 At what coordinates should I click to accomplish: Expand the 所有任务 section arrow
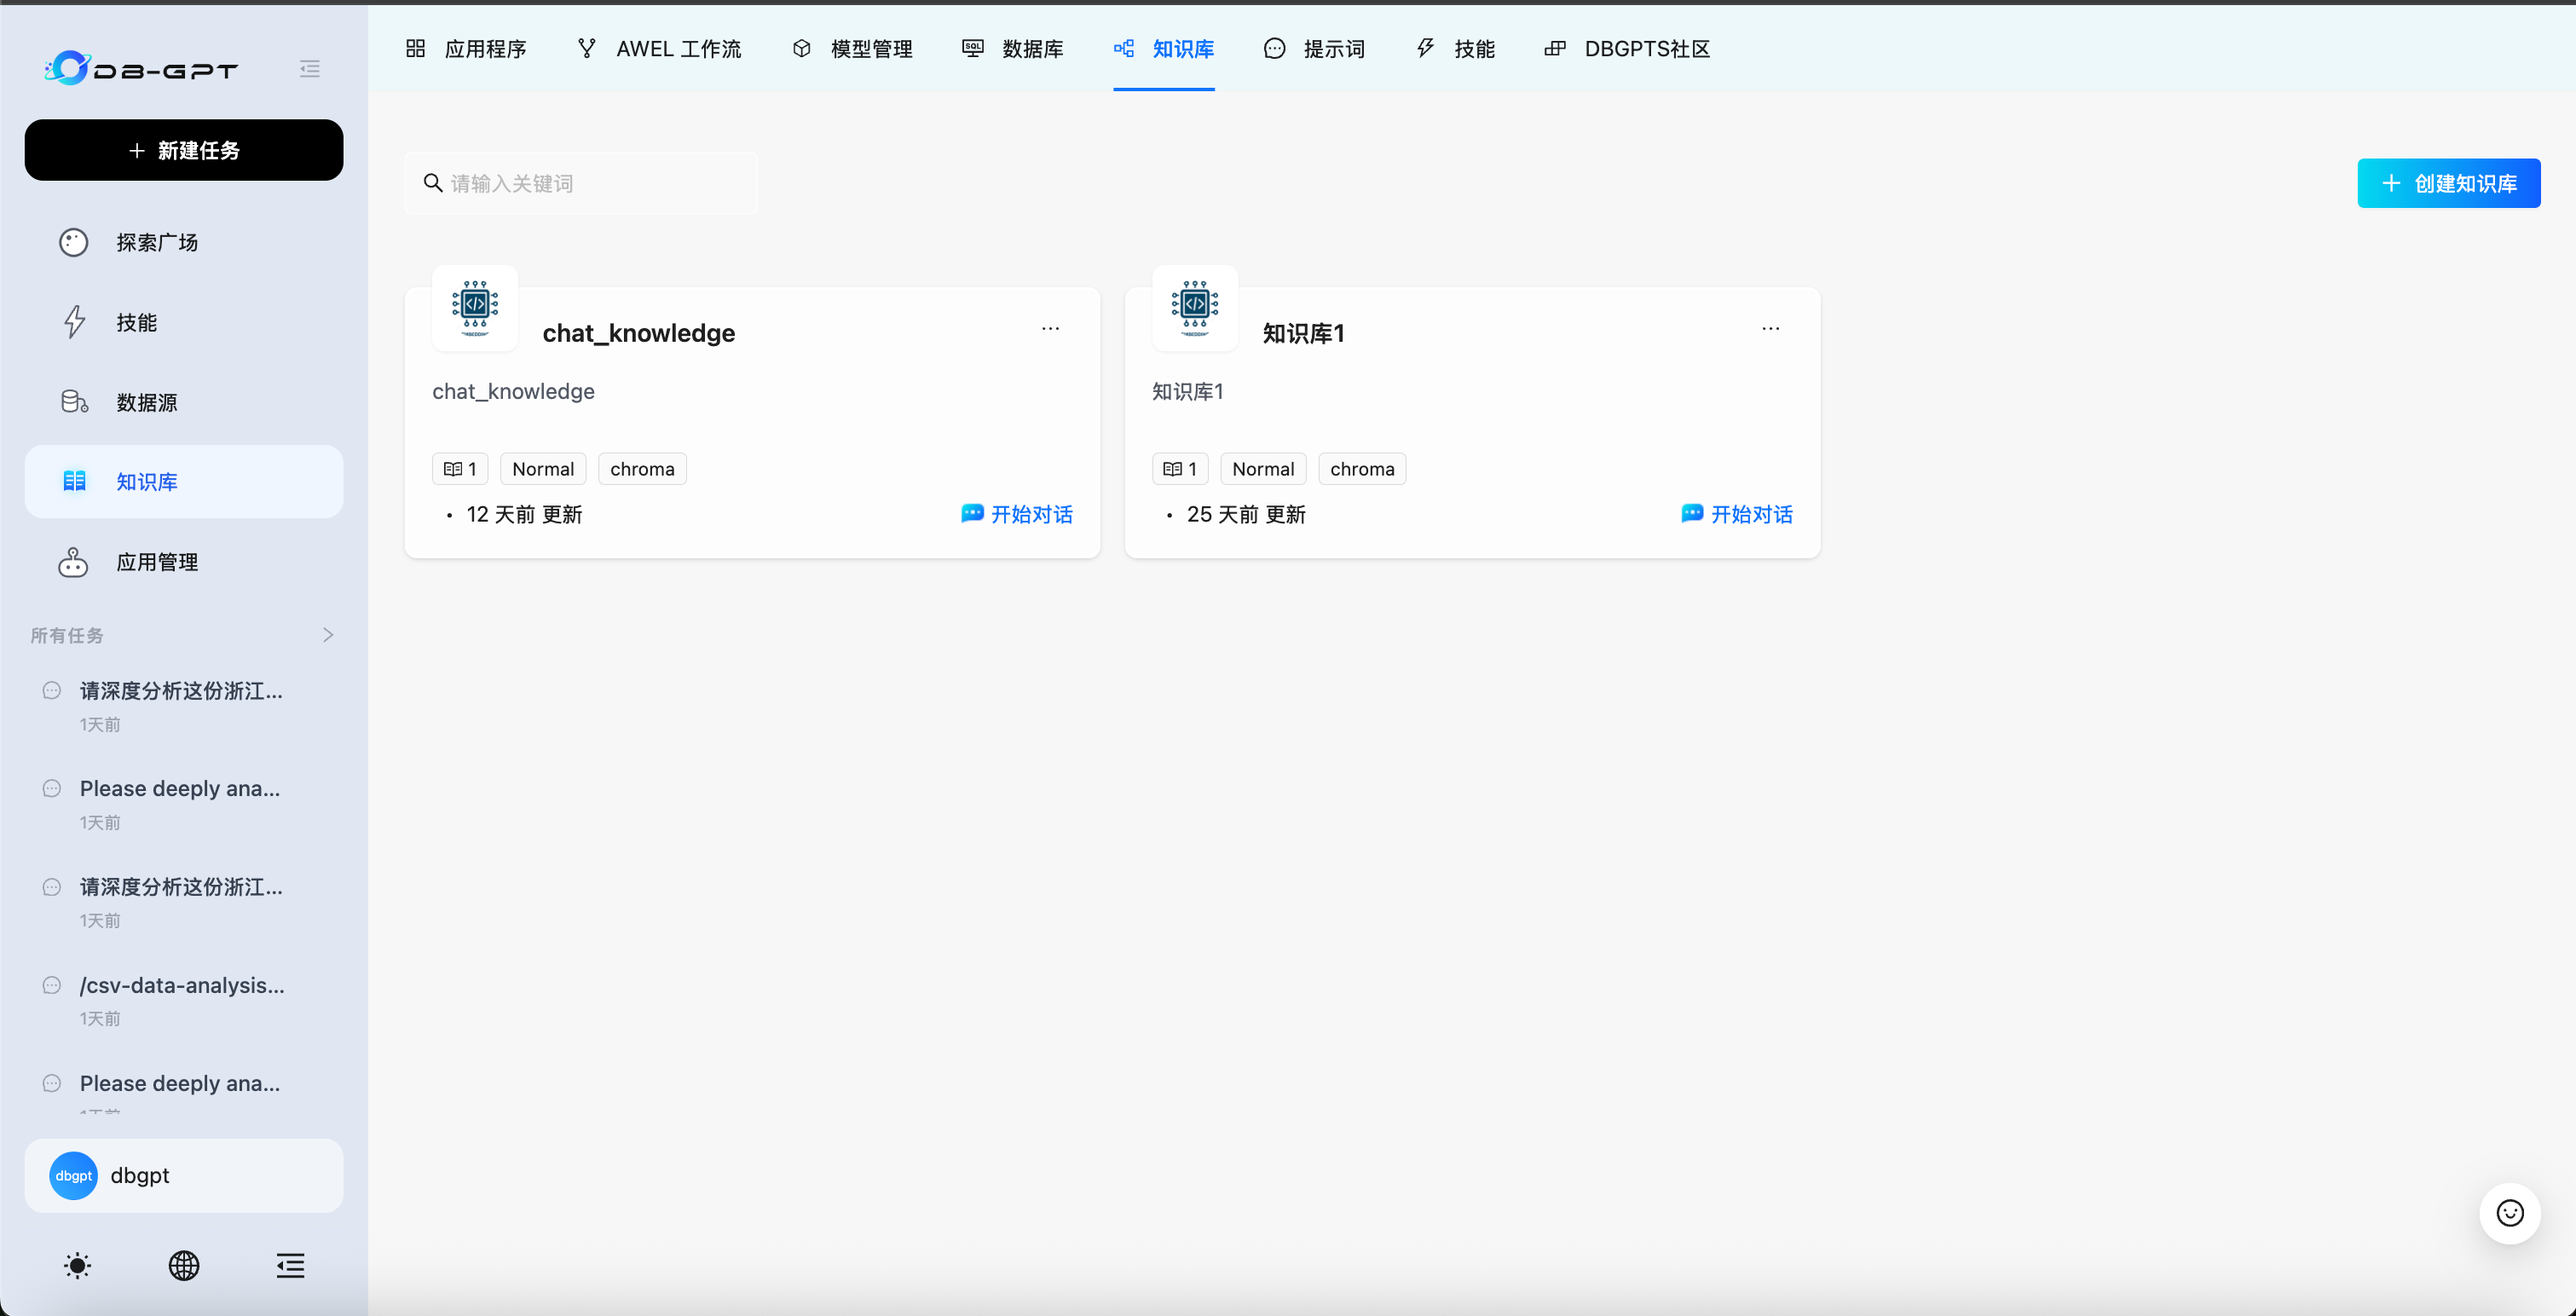tap(328, 635)
